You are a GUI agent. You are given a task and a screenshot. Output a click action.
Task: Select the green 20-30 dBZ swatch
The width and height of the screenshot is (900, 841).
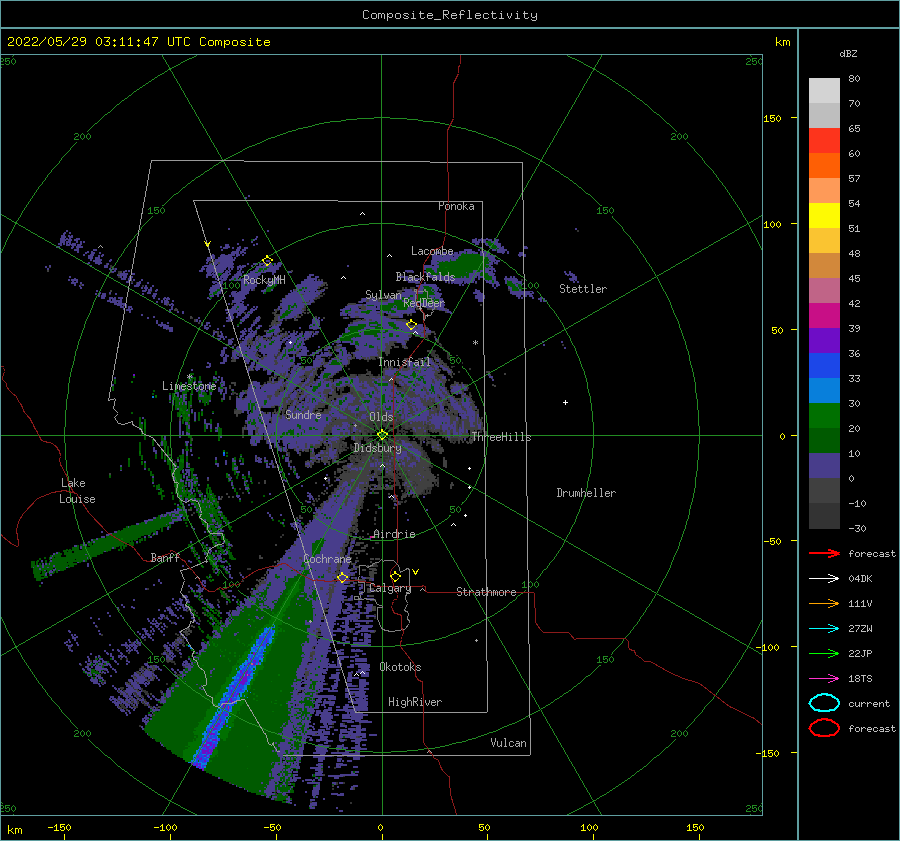824,416
